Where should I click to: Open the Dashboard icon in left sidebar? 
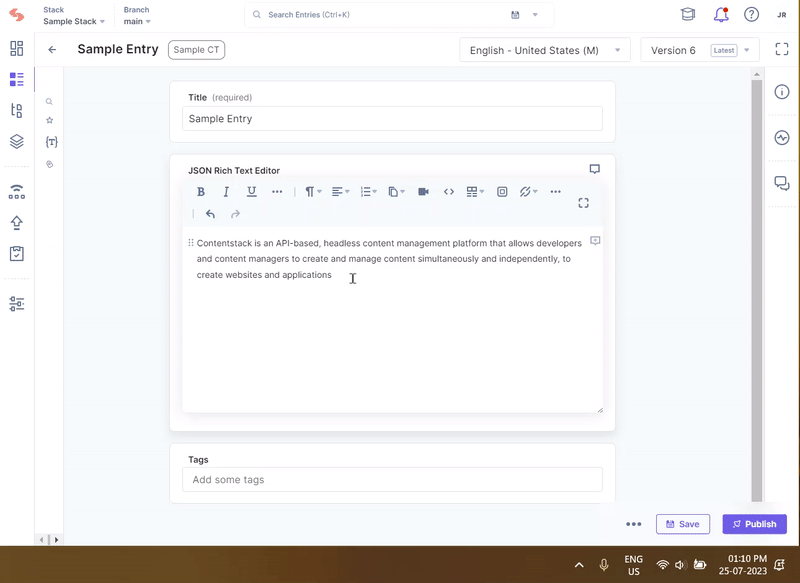tap(16, 48)
